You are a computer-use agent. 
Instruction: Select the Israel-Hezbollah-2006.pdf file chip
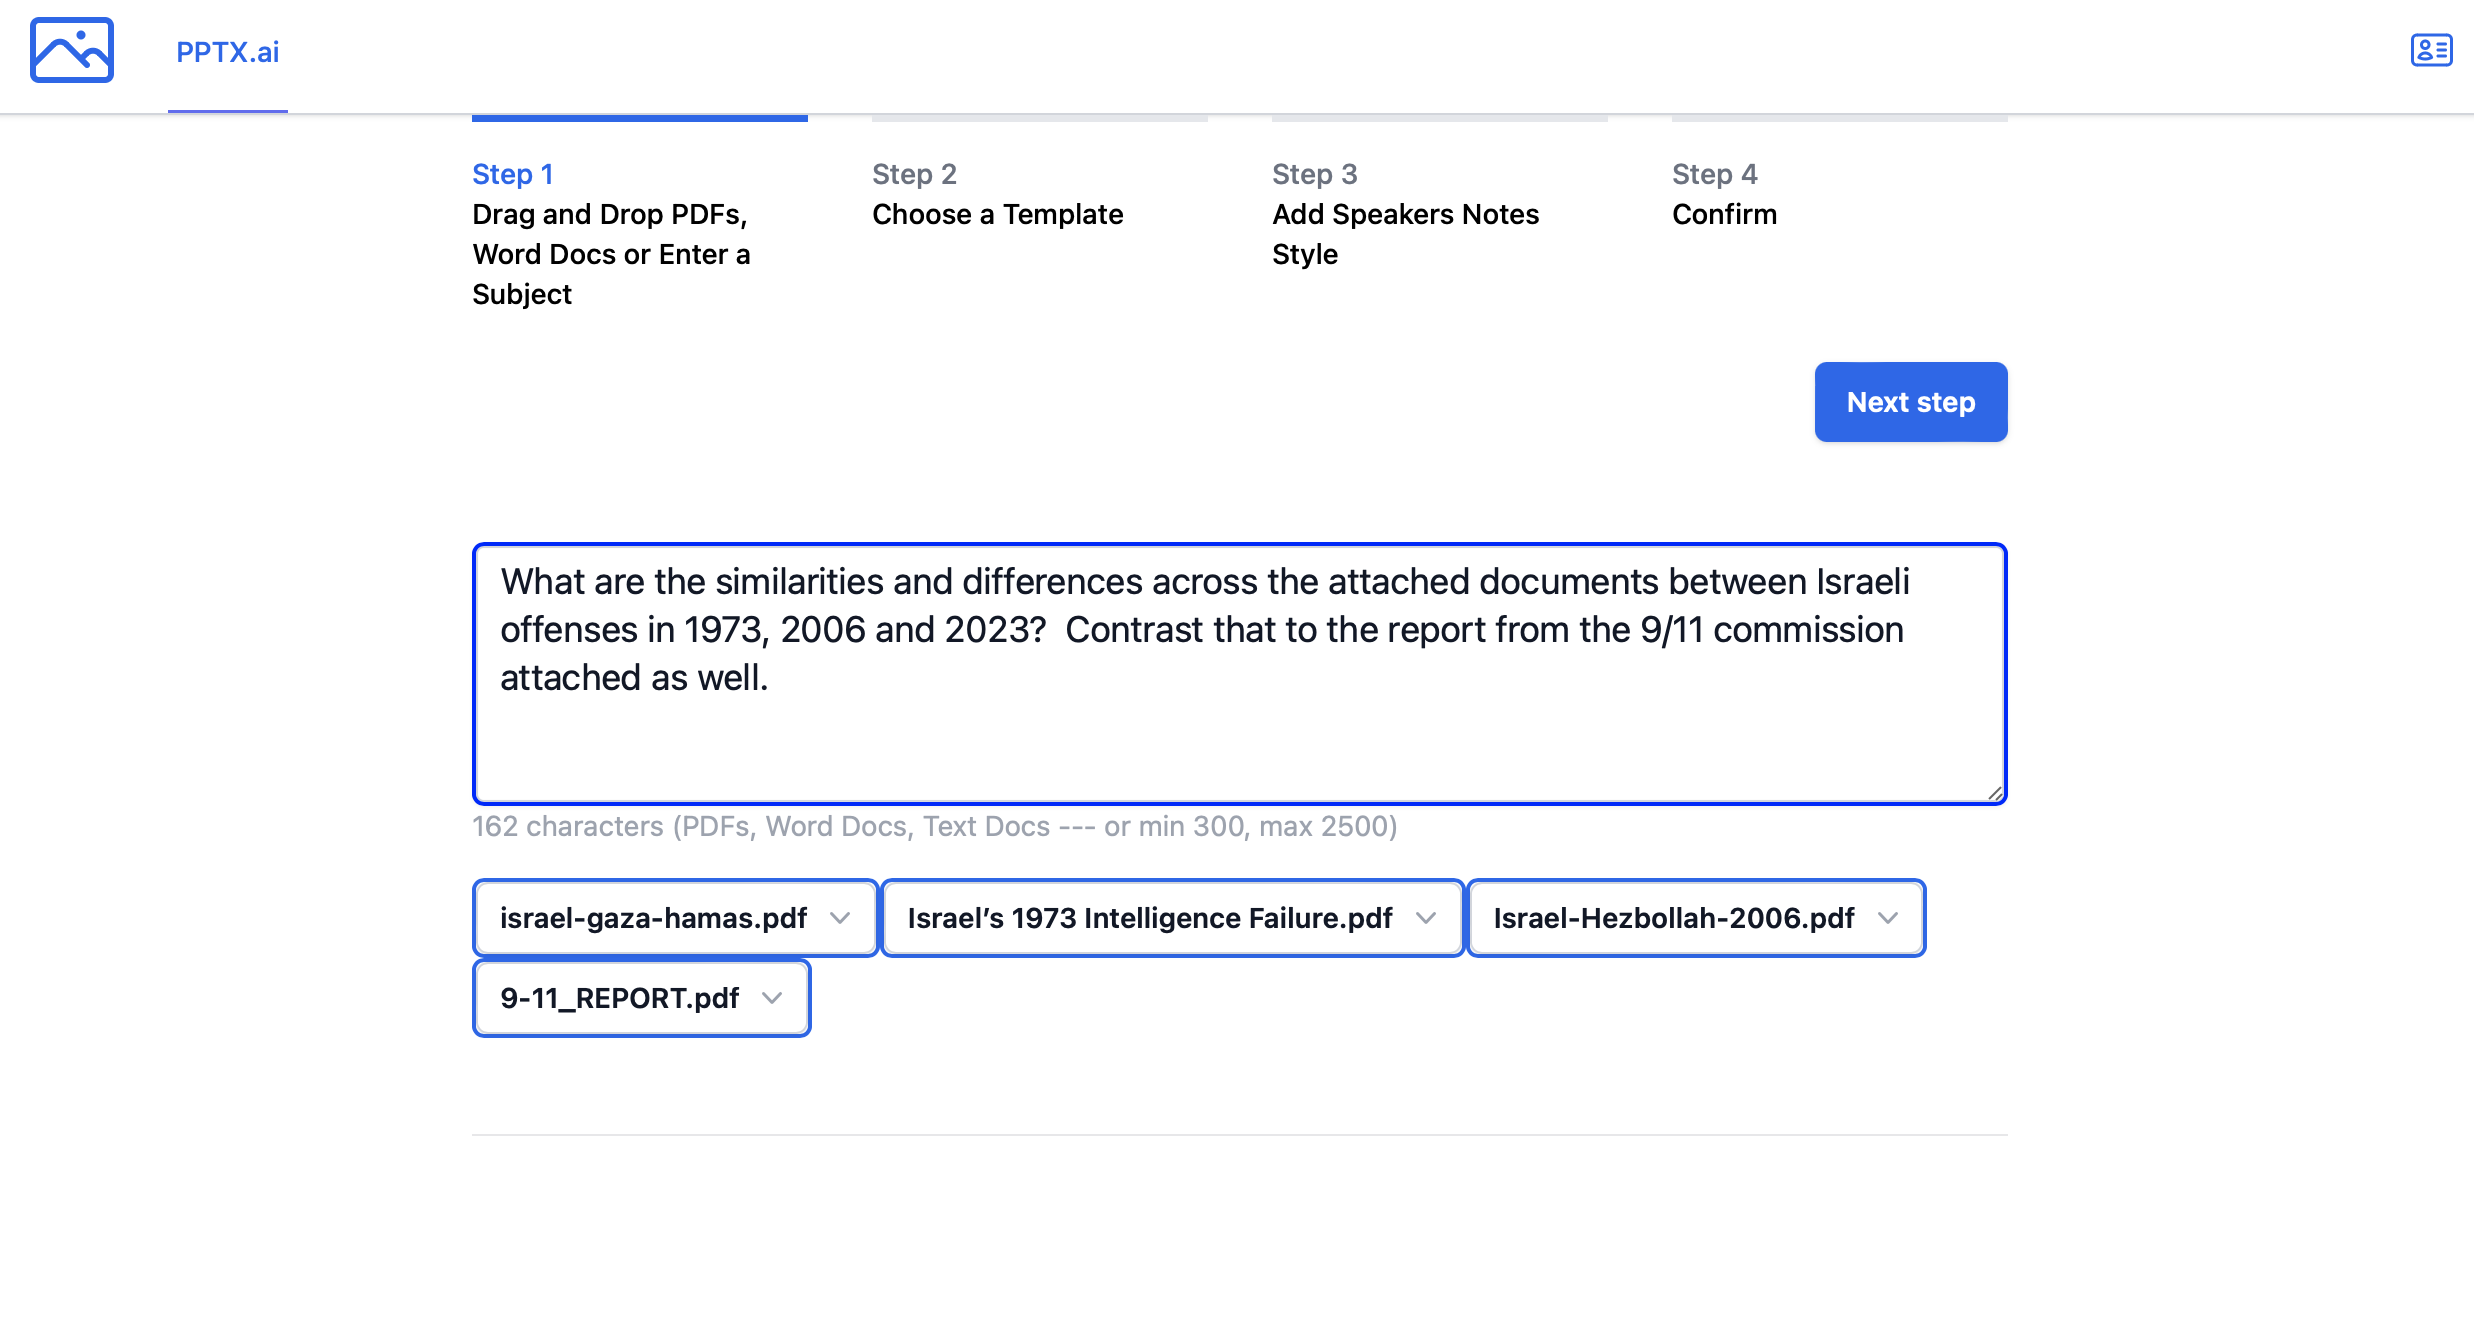[1673, 918]
